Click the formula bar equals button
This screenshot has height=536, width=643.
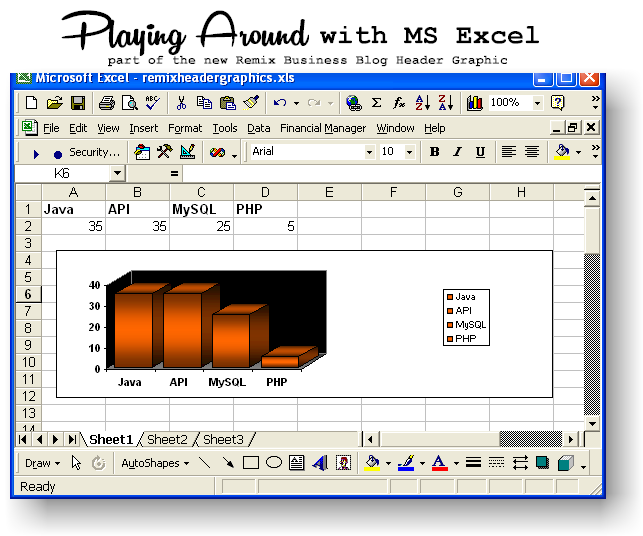[x=174, y=173]
